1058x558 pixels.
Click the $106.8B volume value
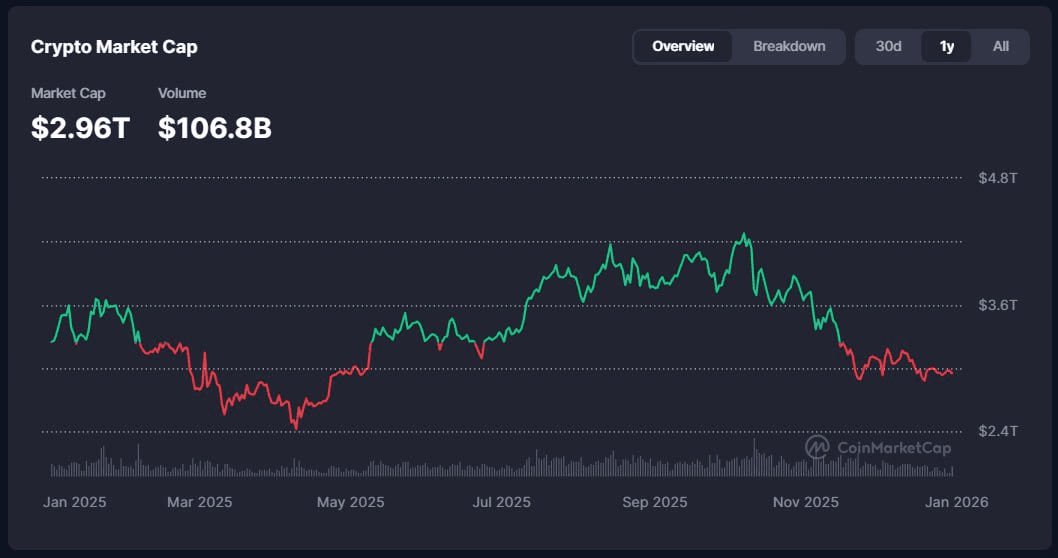pyautogui.click(x=215, y=127)
